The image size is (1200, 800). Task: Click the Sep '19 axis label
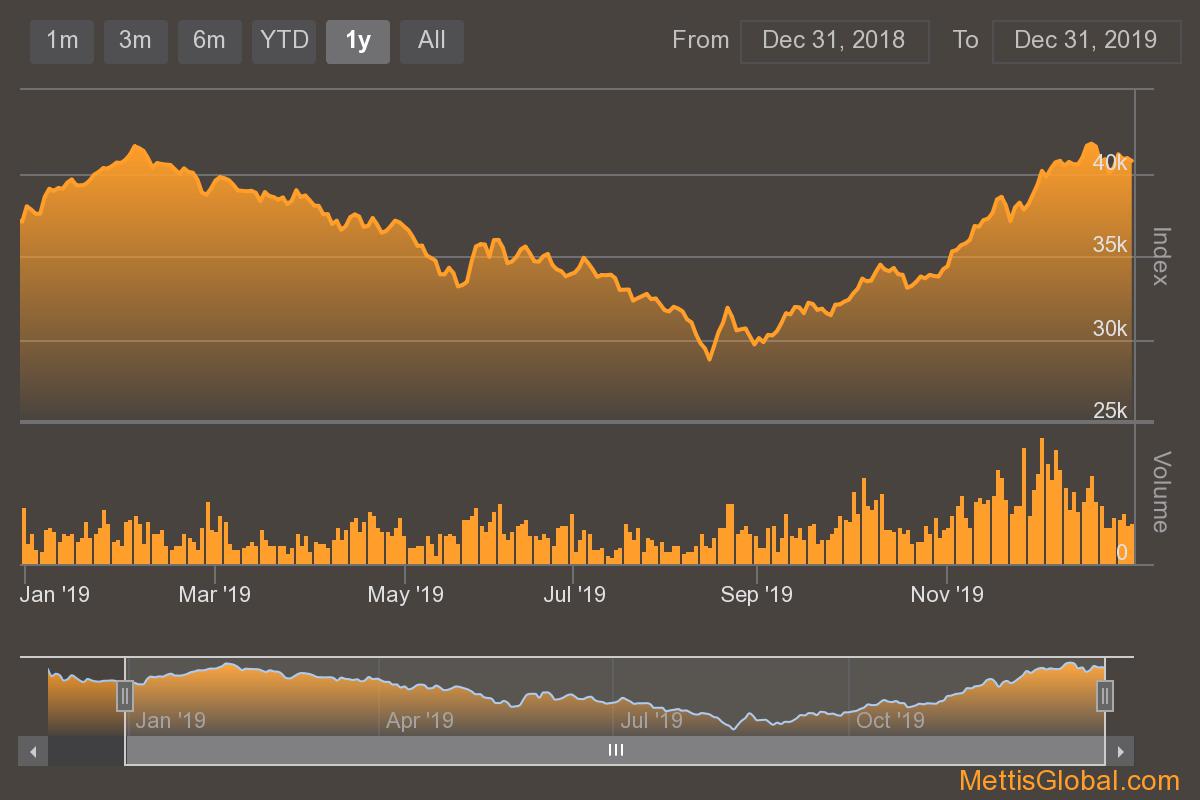757,594
